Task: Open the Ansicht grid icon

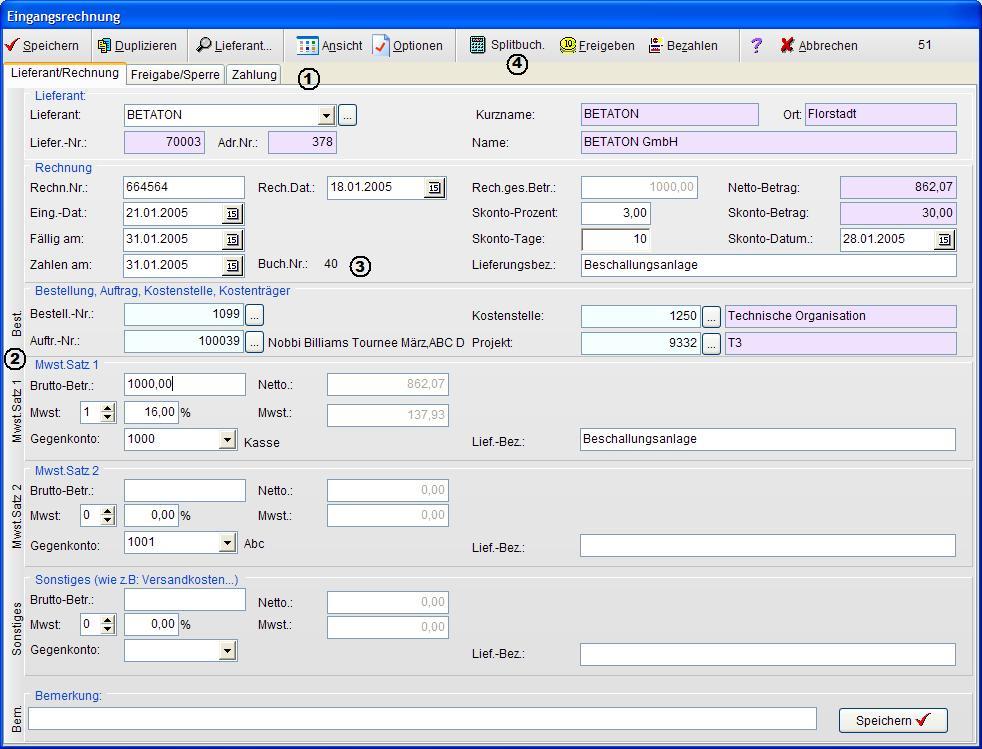Action: pyautogui.click(x=307, y=46)
